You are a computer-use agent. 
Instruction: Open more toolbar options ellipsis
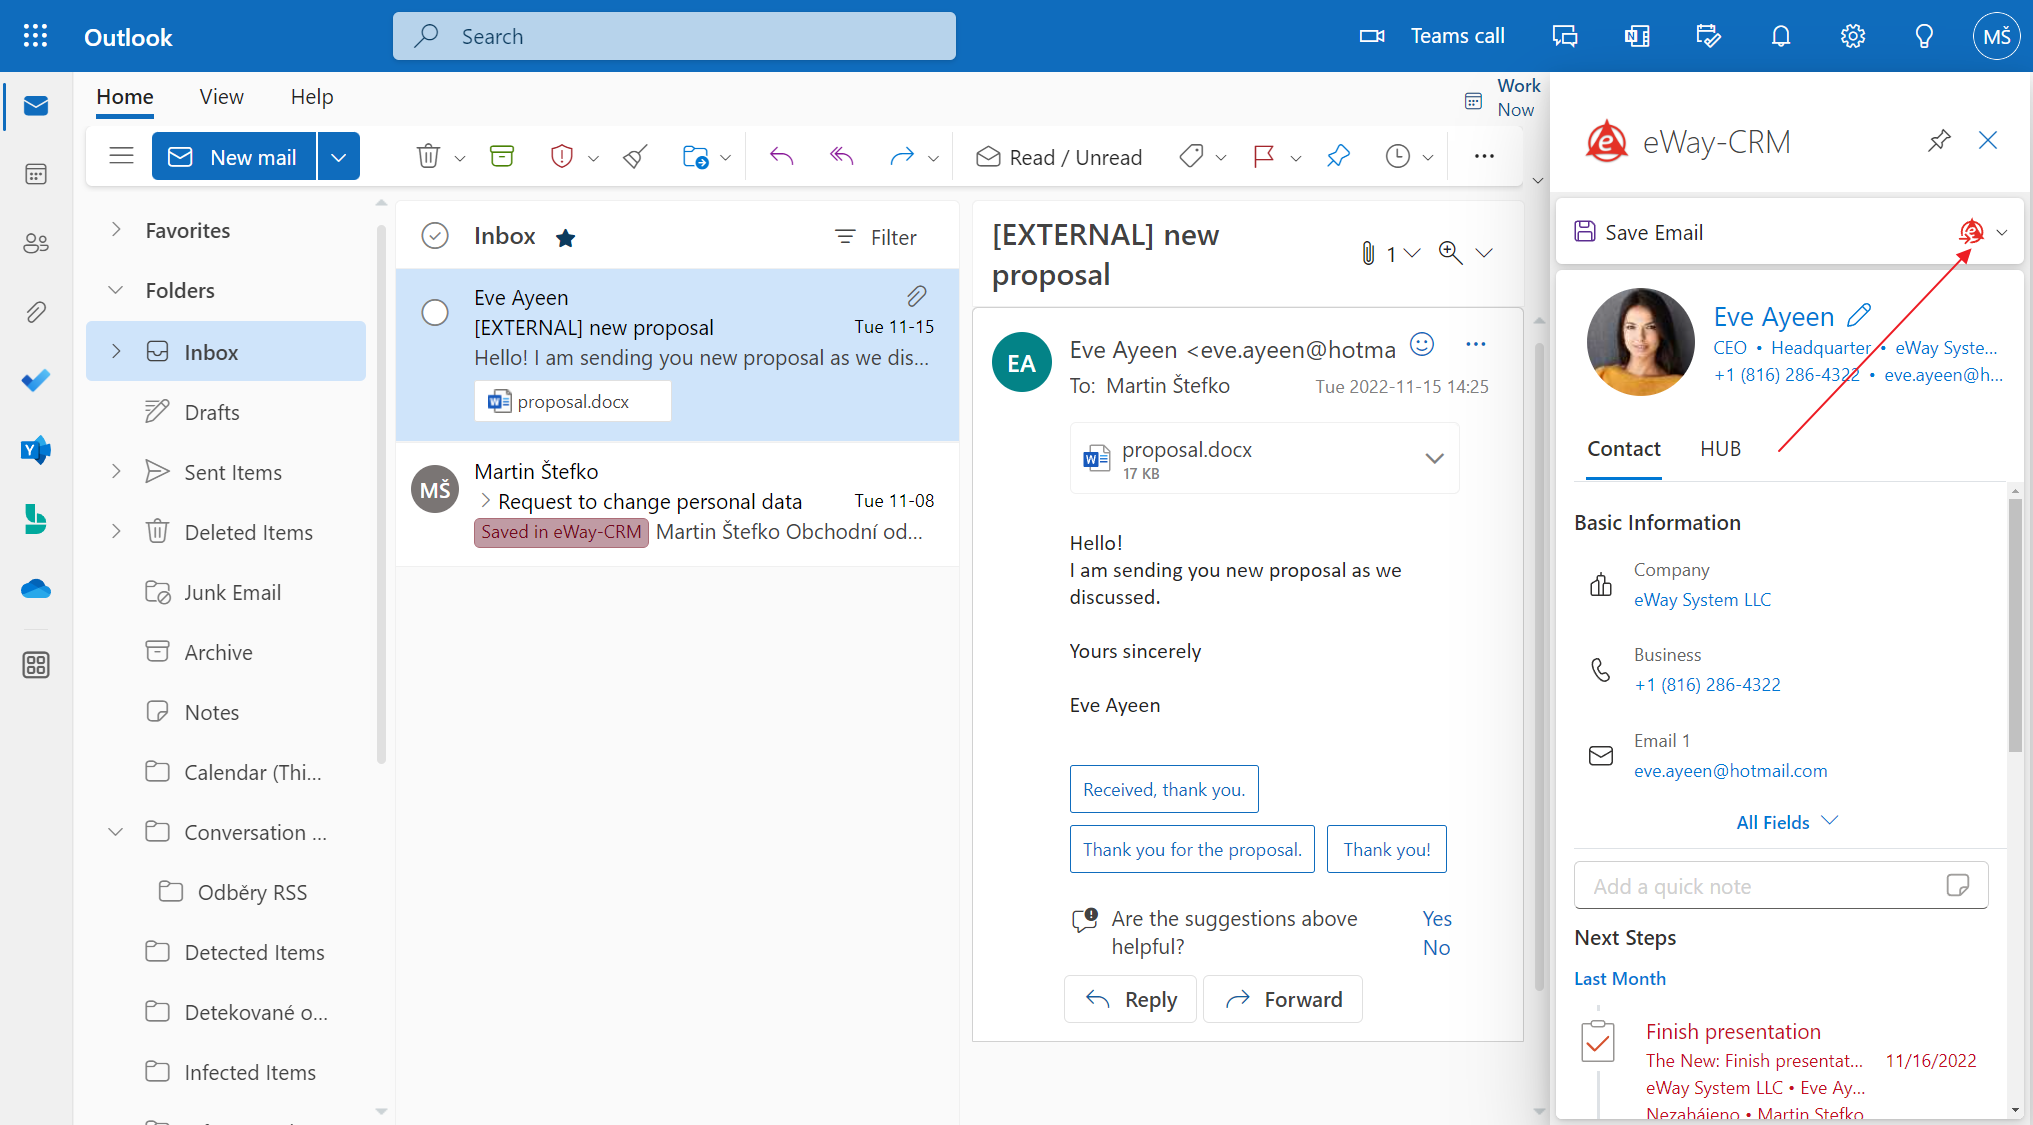tap(1484, 156)
